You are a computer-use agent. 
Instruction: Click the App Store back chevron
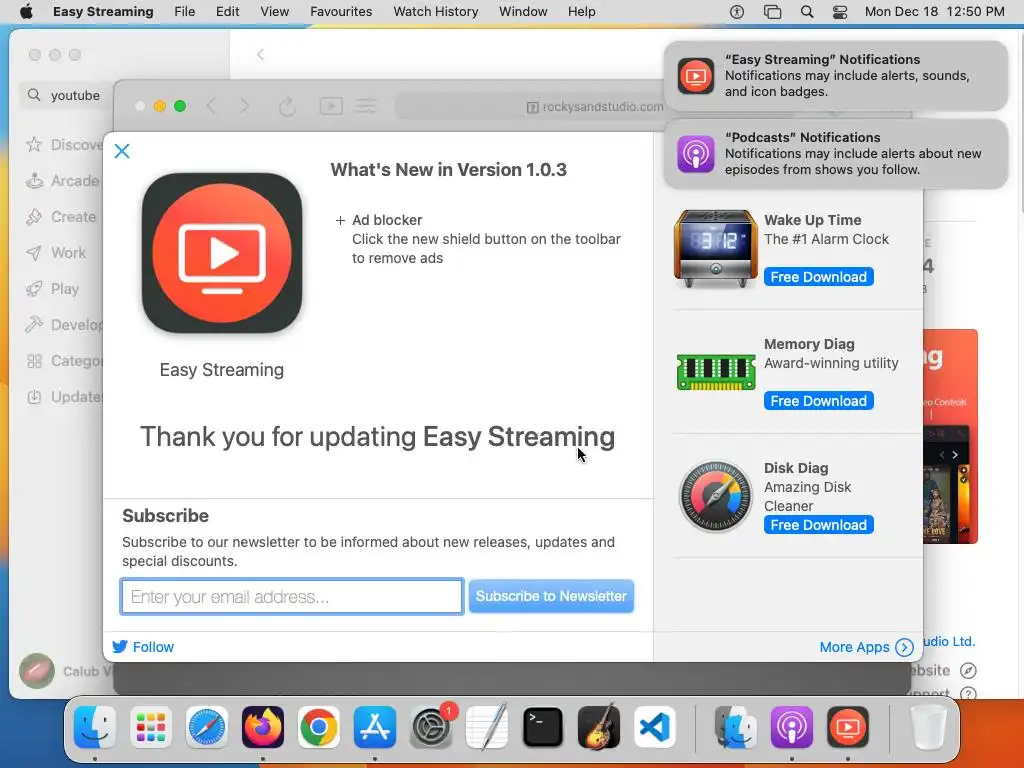(261, 54)
